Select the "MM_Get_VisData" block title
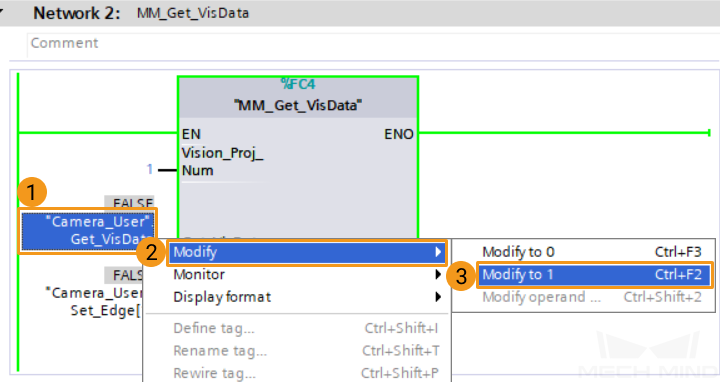The height and width of the screenshot is (382, 720). click(x=298, y=106)
